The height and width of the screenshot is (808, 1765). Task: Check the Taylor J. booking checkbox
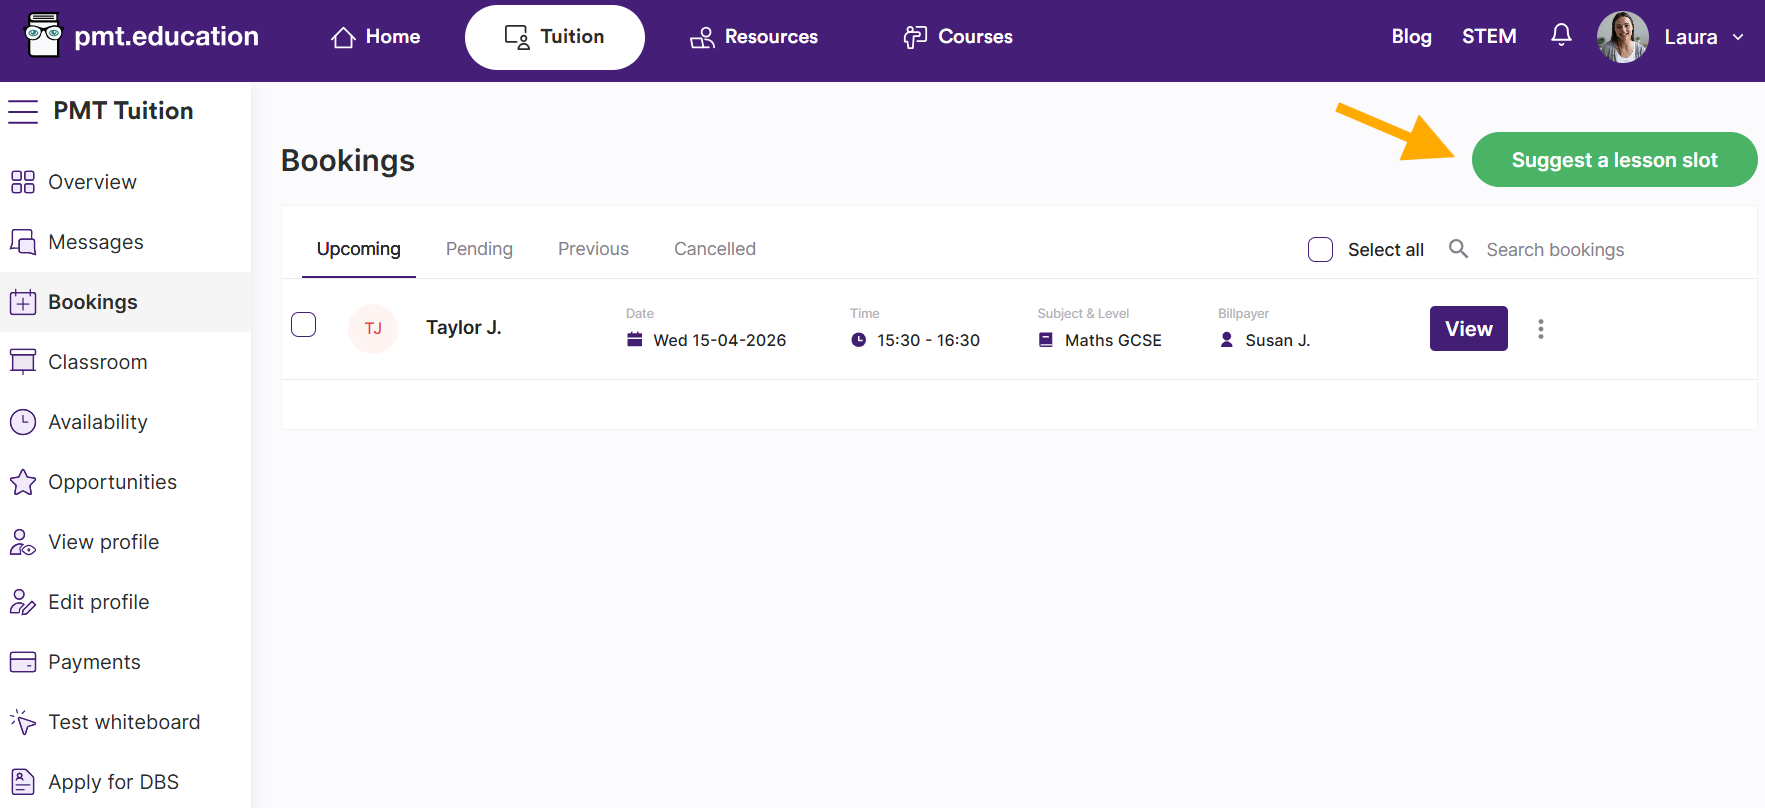point(303,325)
